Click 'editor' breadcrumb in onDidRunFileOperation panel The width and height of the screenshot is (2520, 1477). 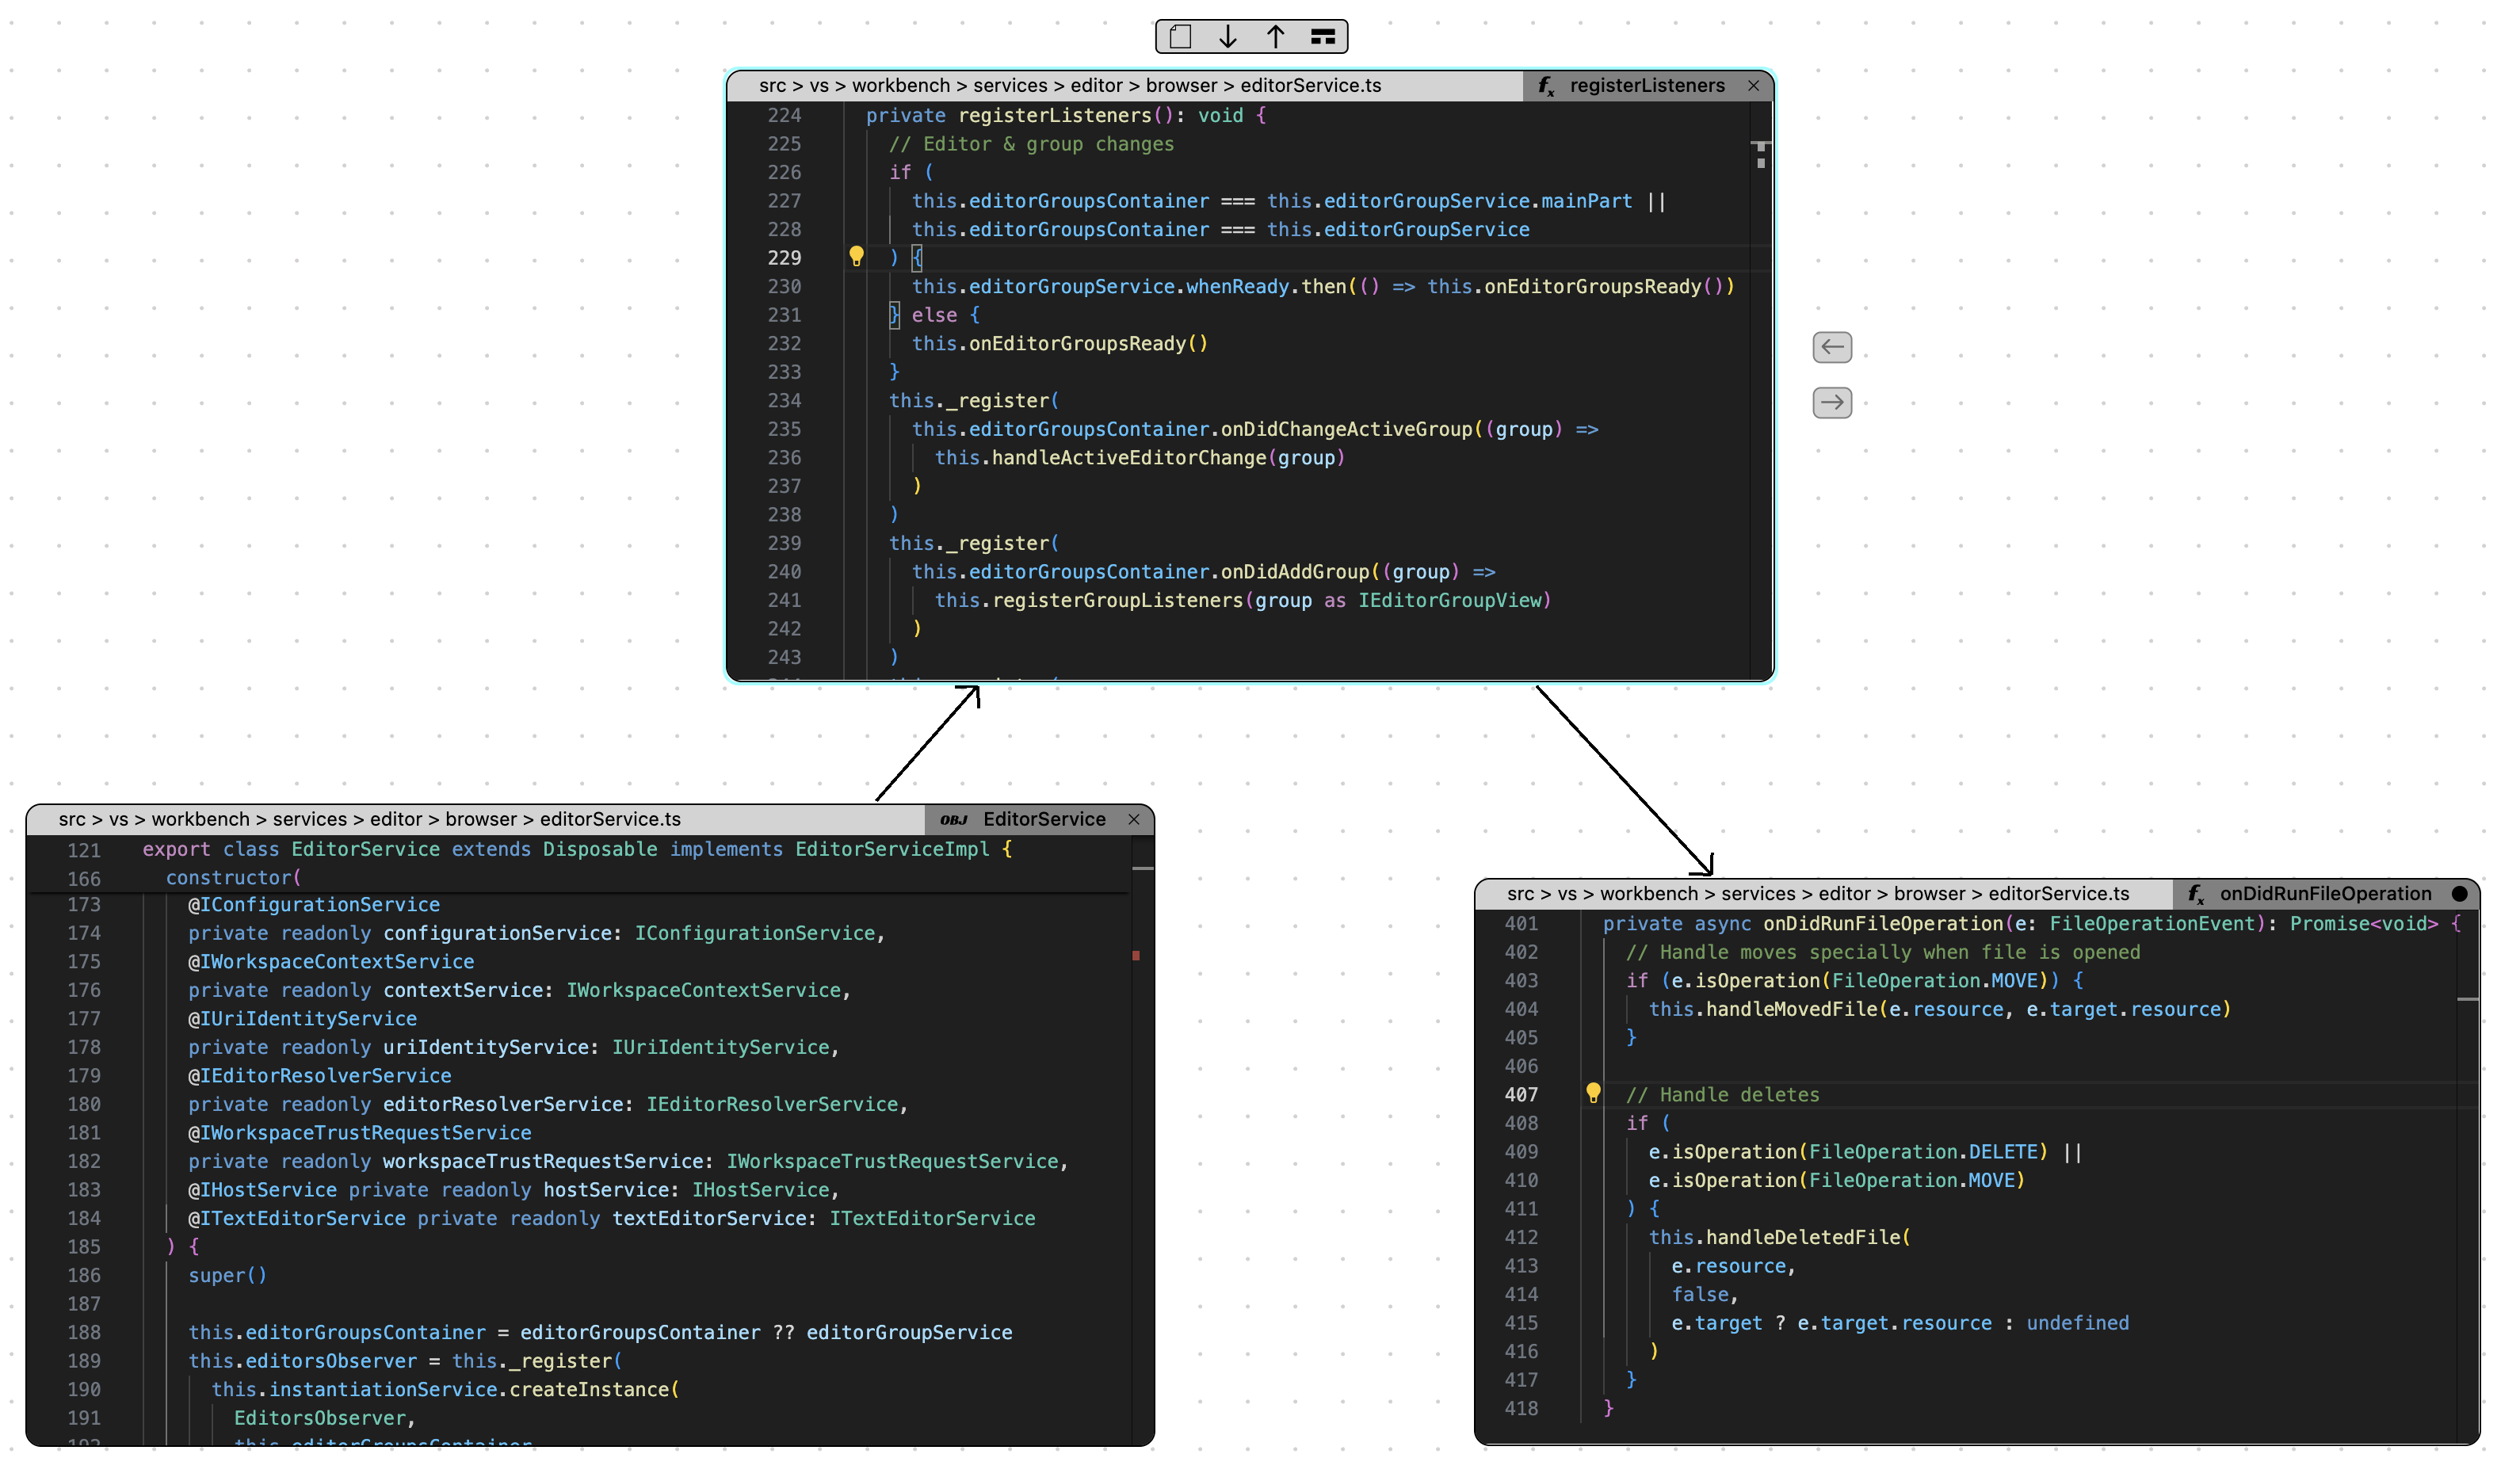click(x=1845, y=894)
